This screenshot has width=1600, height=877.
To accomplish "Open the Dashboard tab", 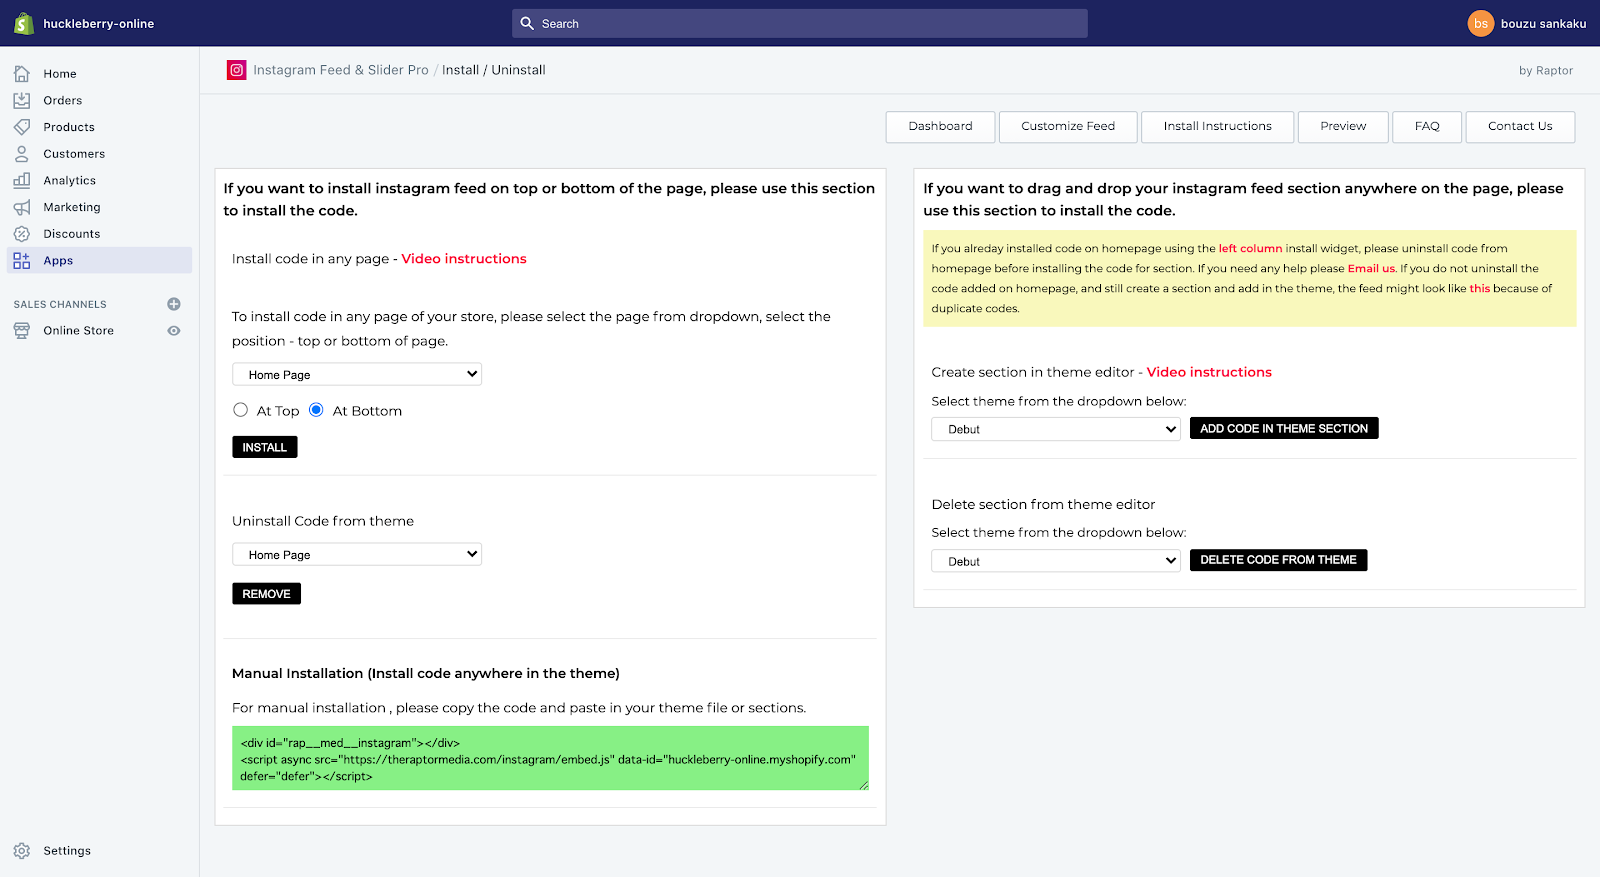I will tap(940, 127).
